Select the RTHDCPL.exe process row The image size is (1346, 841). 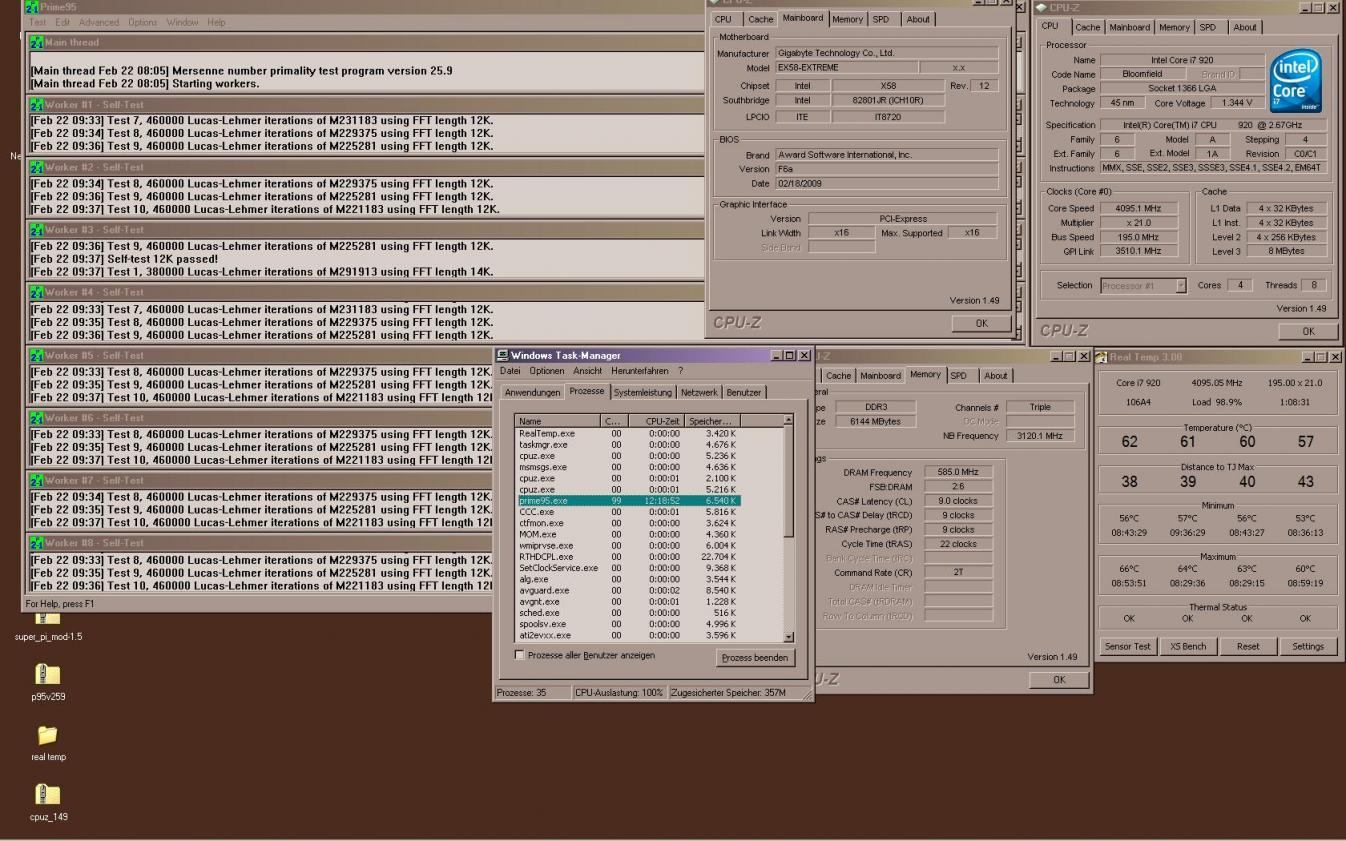[628, 557]
